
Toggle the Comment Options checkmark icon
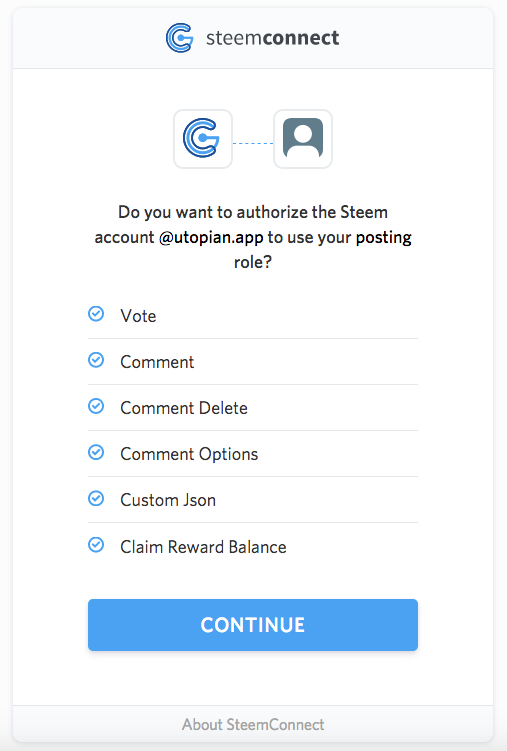96,452
